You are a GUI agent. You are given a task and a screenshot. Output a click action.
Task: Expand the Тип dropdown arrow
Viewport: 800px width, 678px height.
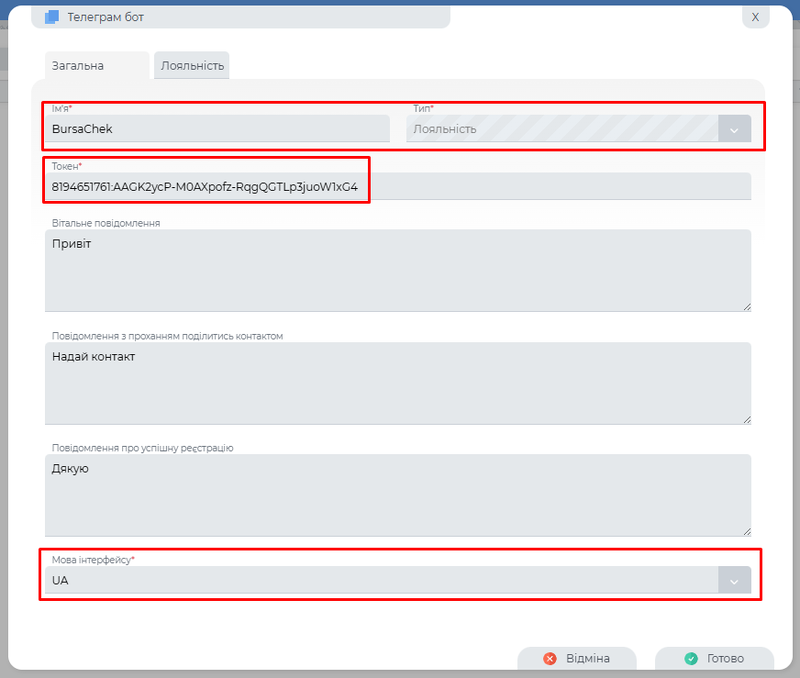[734, 129]
